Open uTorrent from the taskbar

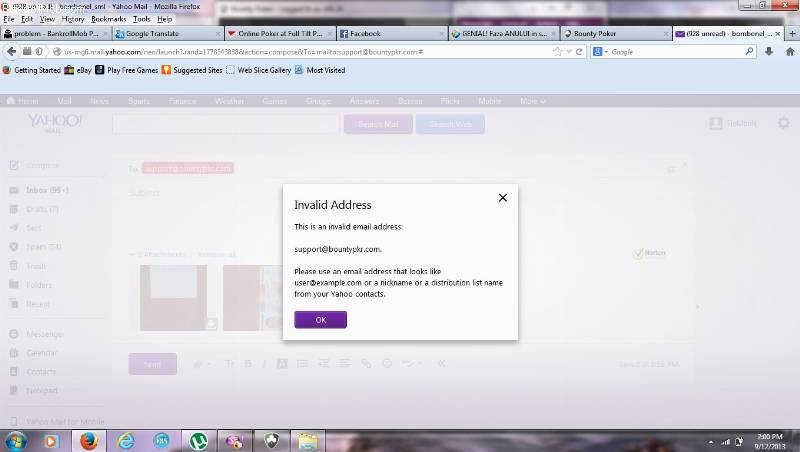198,440
